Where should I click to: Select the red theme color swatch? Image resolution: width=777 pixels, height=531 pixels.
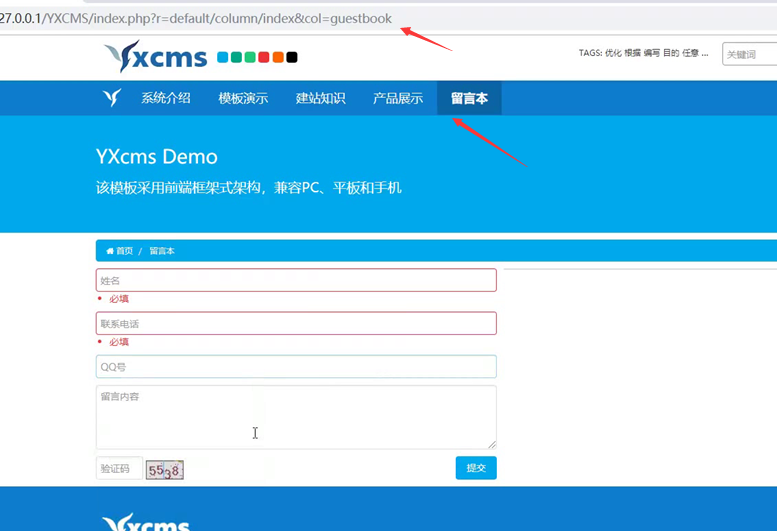point(264,57)
